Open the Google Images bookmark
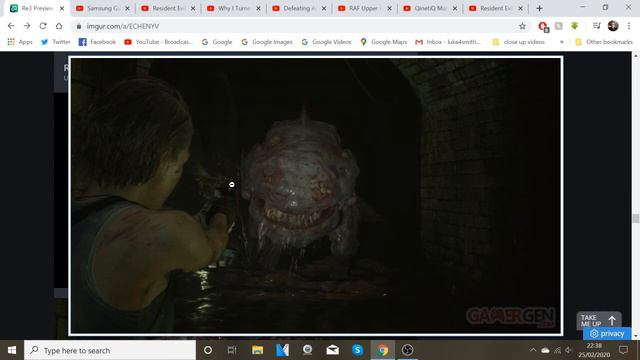640x360 pixels. [267, 42]
